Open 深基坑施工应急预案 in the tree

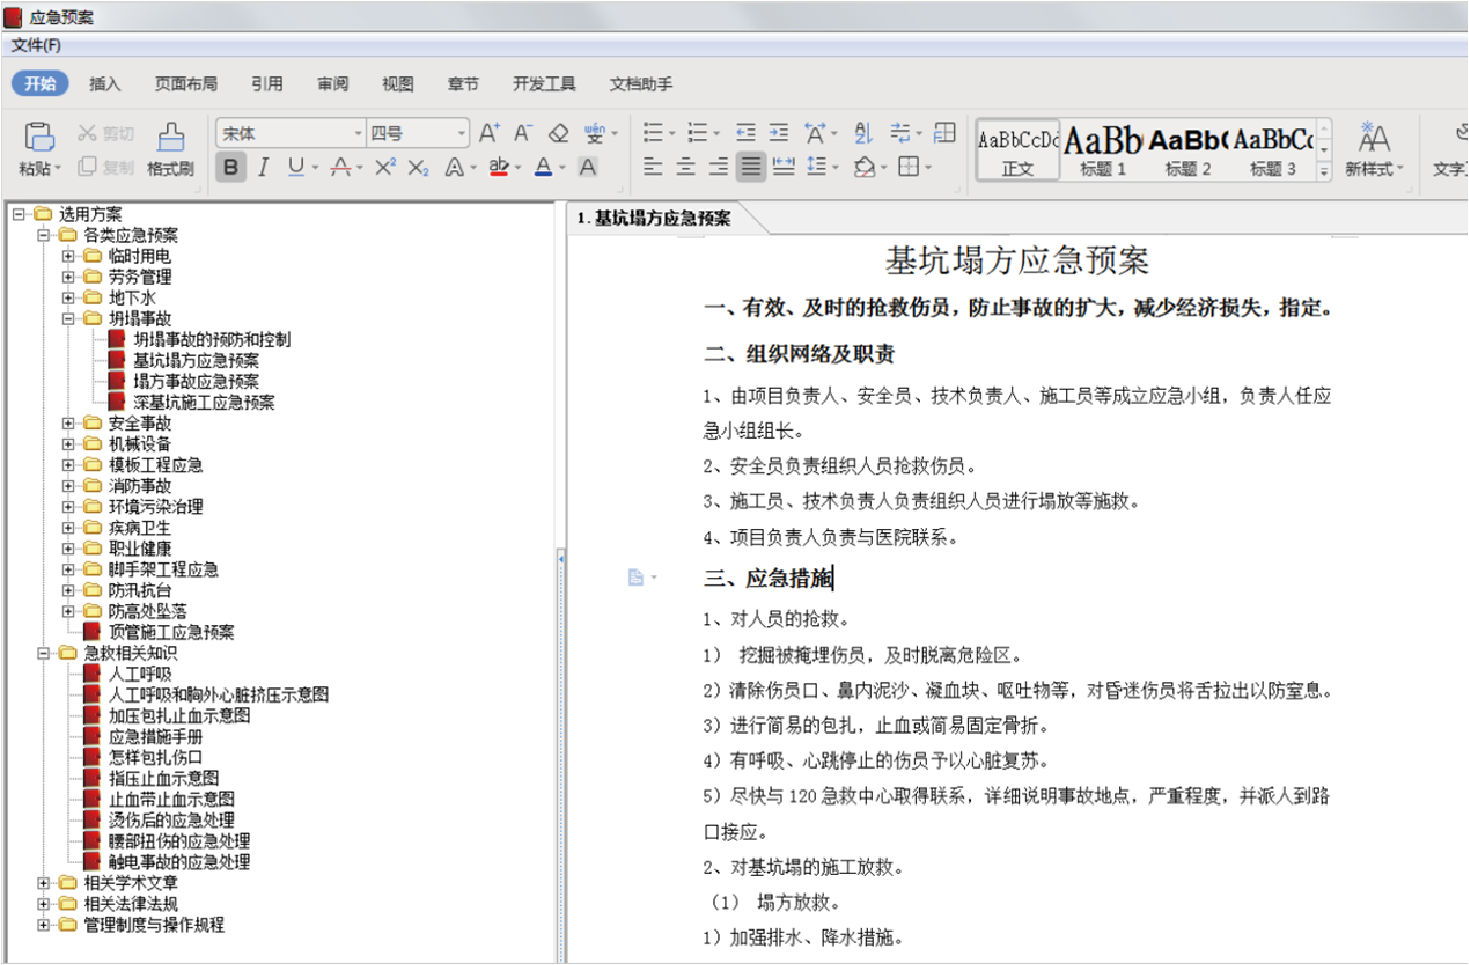coord(204,402)
